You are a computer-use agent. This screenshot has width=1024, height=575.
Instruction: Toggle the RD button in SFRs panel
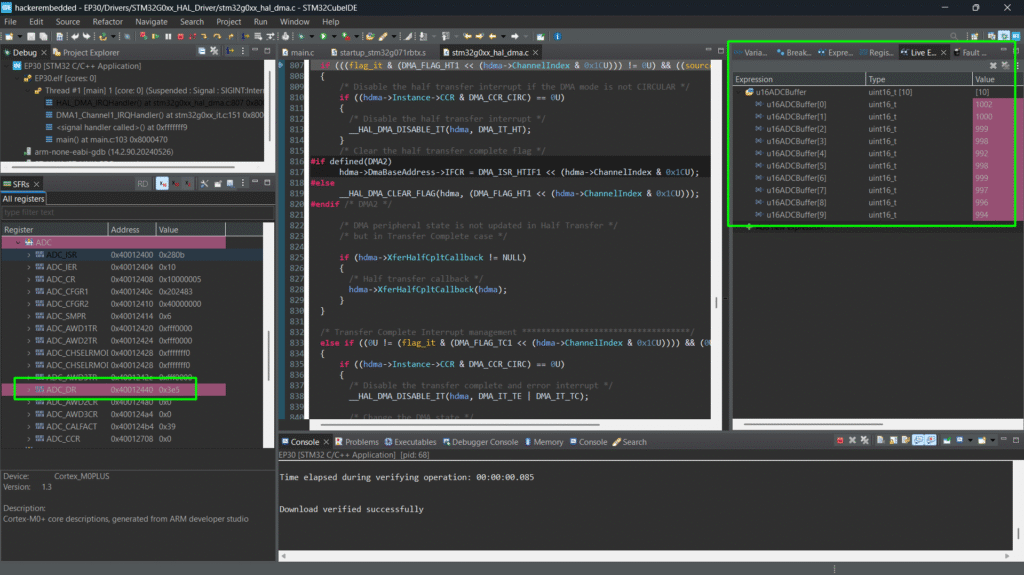tap(142, 184)
